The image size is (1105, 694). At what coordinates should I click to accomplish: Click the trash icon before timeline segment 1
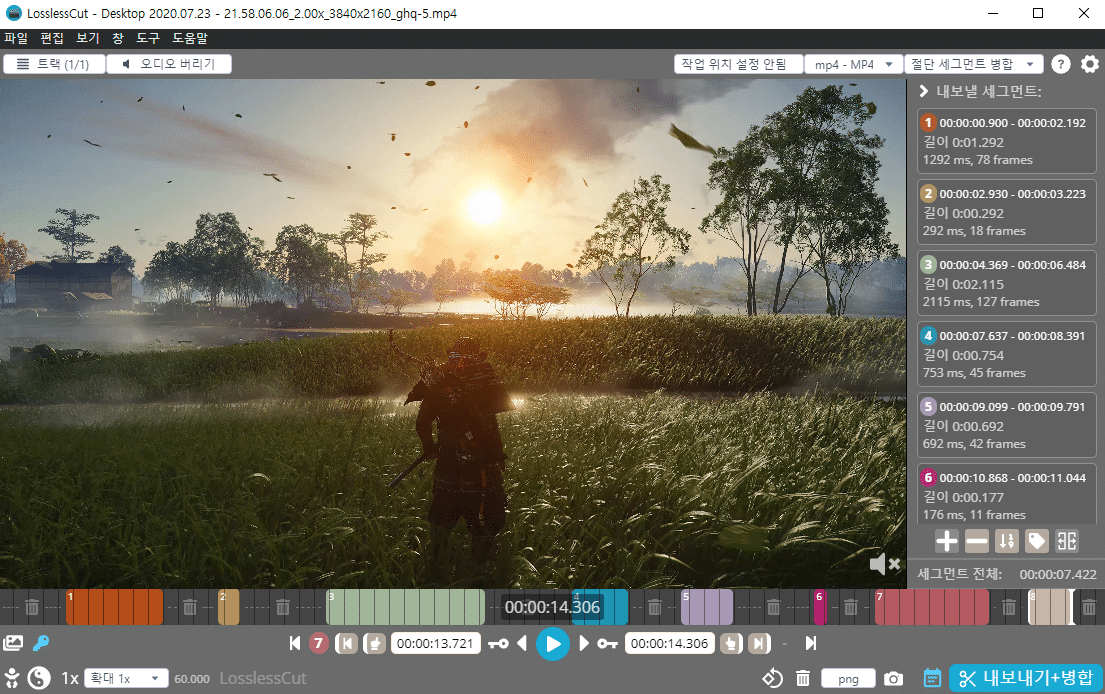click(x=32, y=607)
